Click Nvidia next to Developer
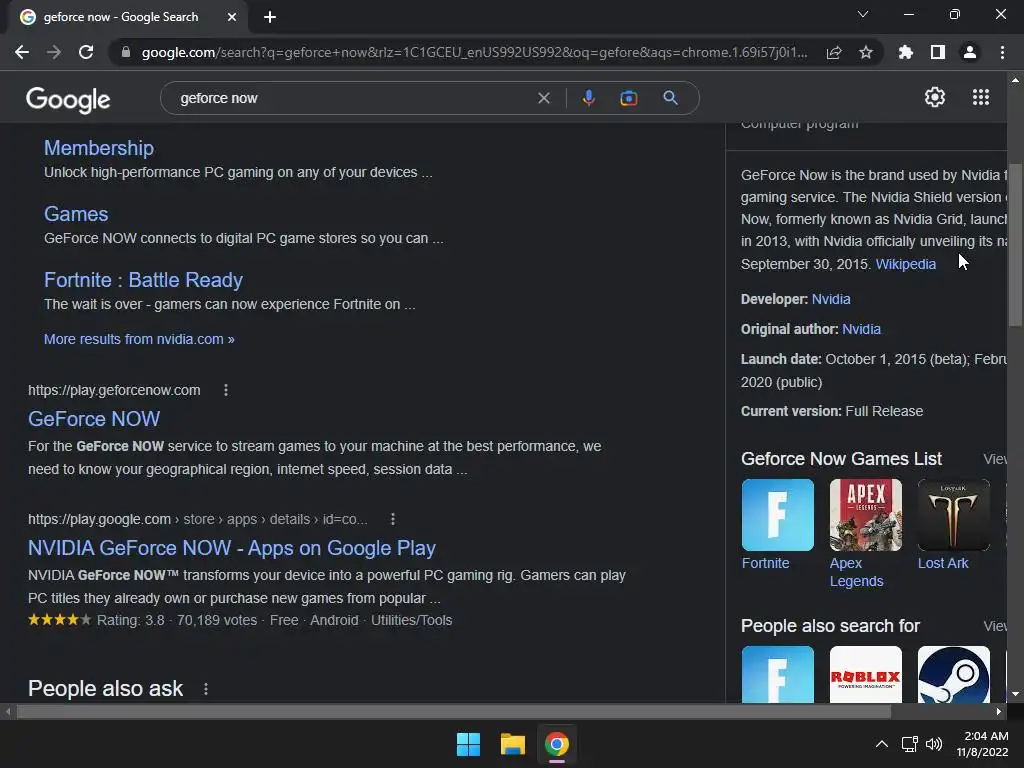 [x=831, y=299]
